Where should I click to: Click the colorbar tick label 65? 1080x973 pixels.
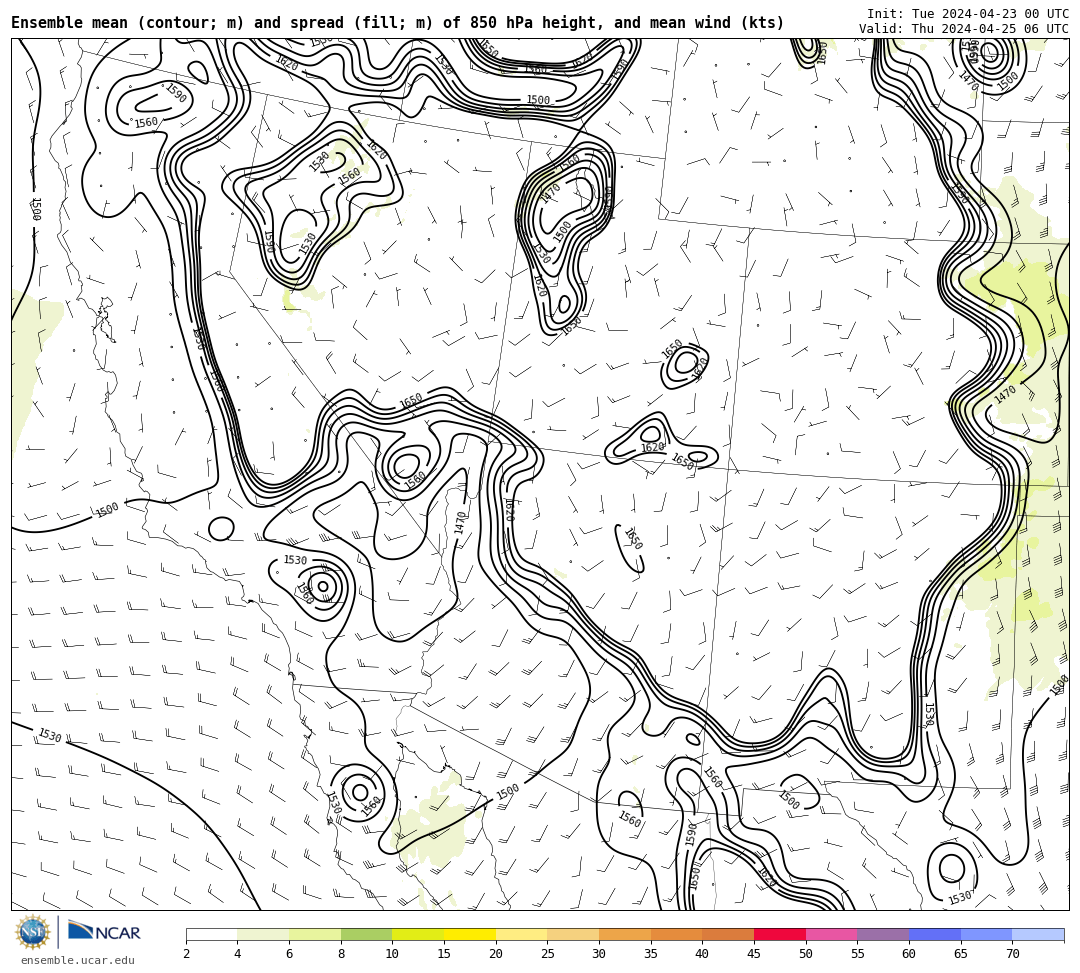(961, 954)
